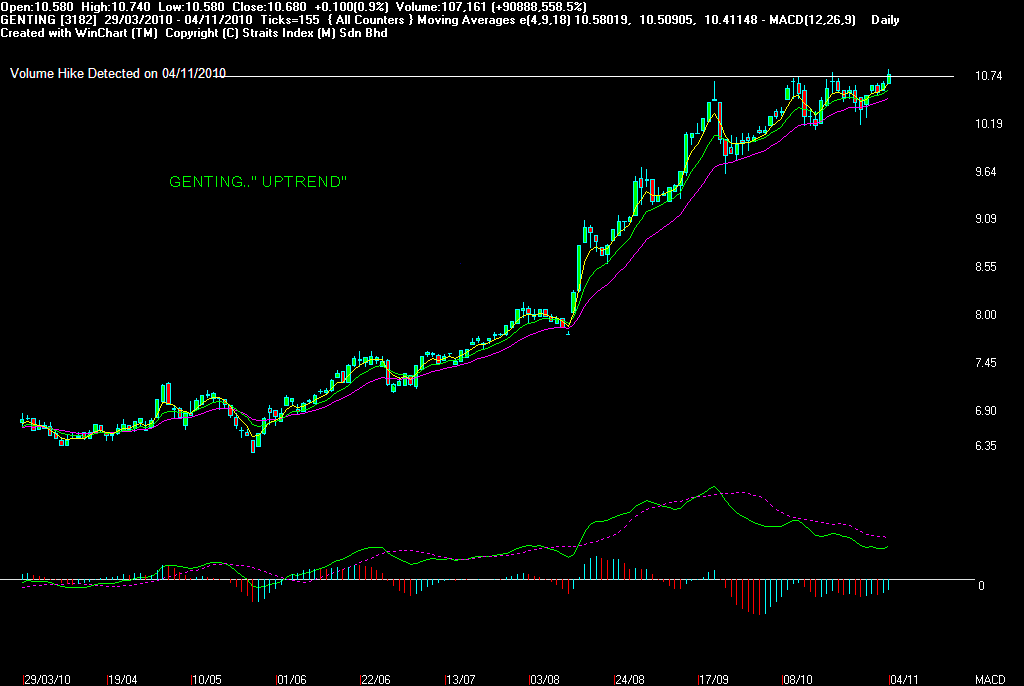
Task: Select the 19/04 date marker
Action: coord(123,679)
